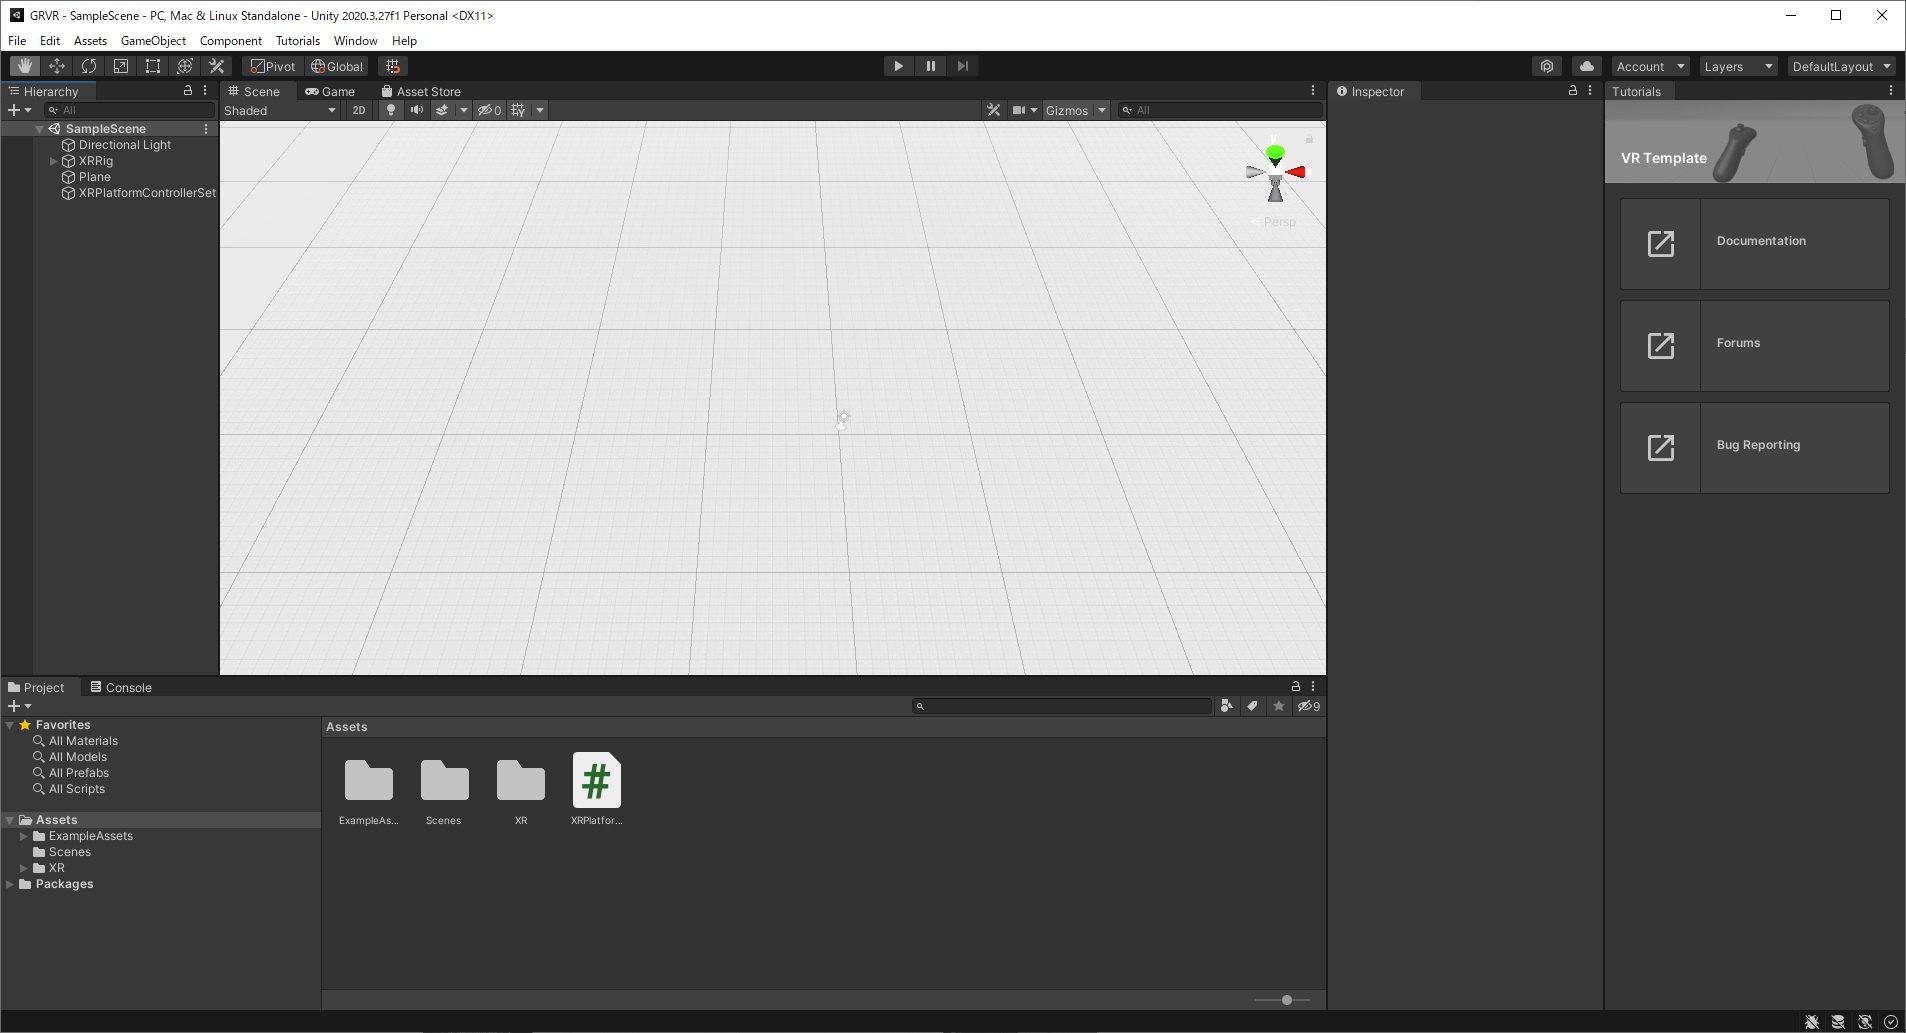The width and height of the screenshot is (1906, 1033).
Task: Click the Project search field
Action: pyautogui.click(x=1062, y=706)
